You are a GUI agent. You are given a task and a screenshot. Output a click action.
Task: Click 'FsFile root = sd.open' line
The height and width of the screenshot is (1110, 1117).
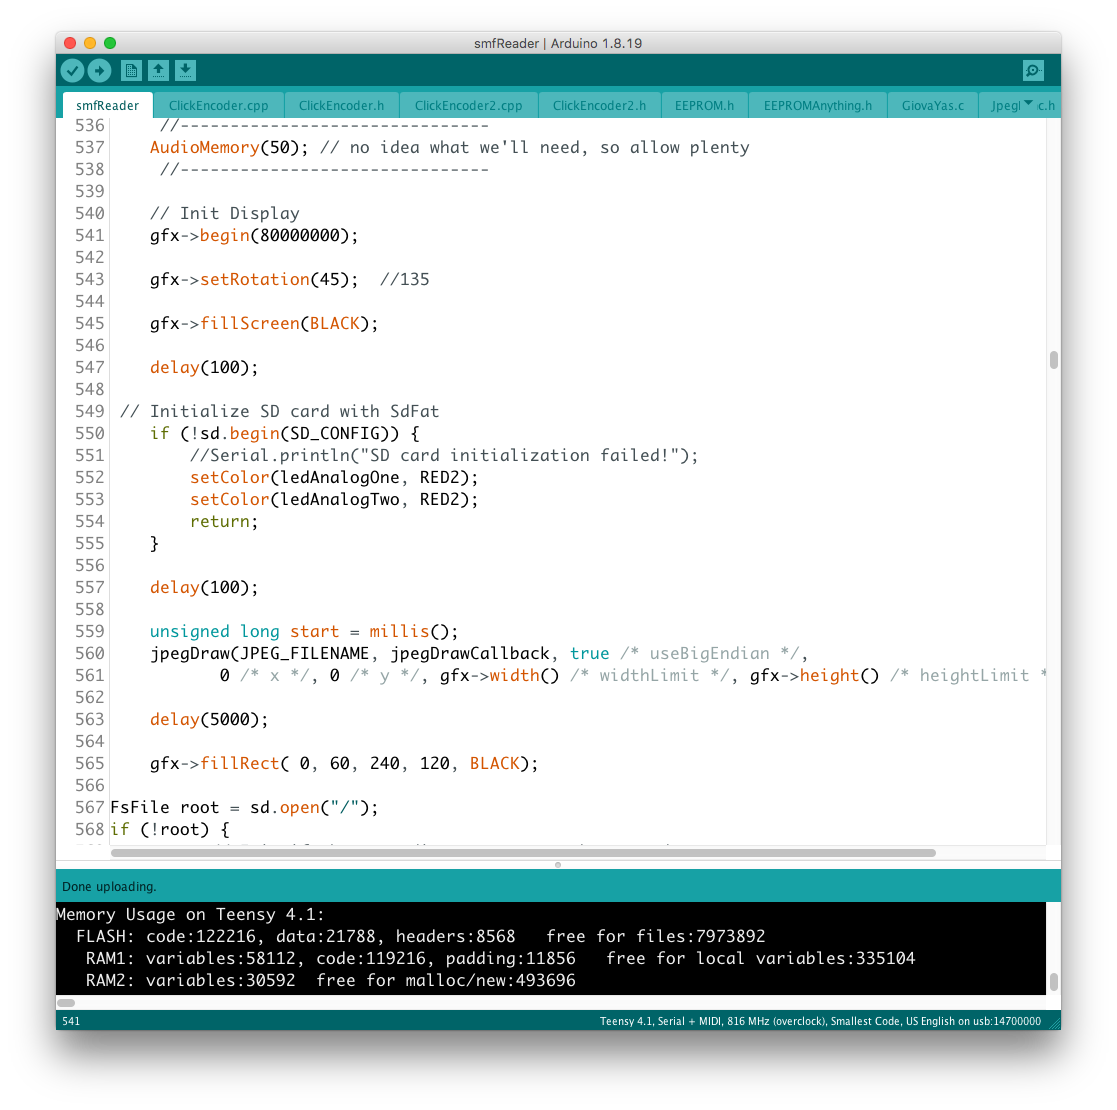(x=244, y=807)
